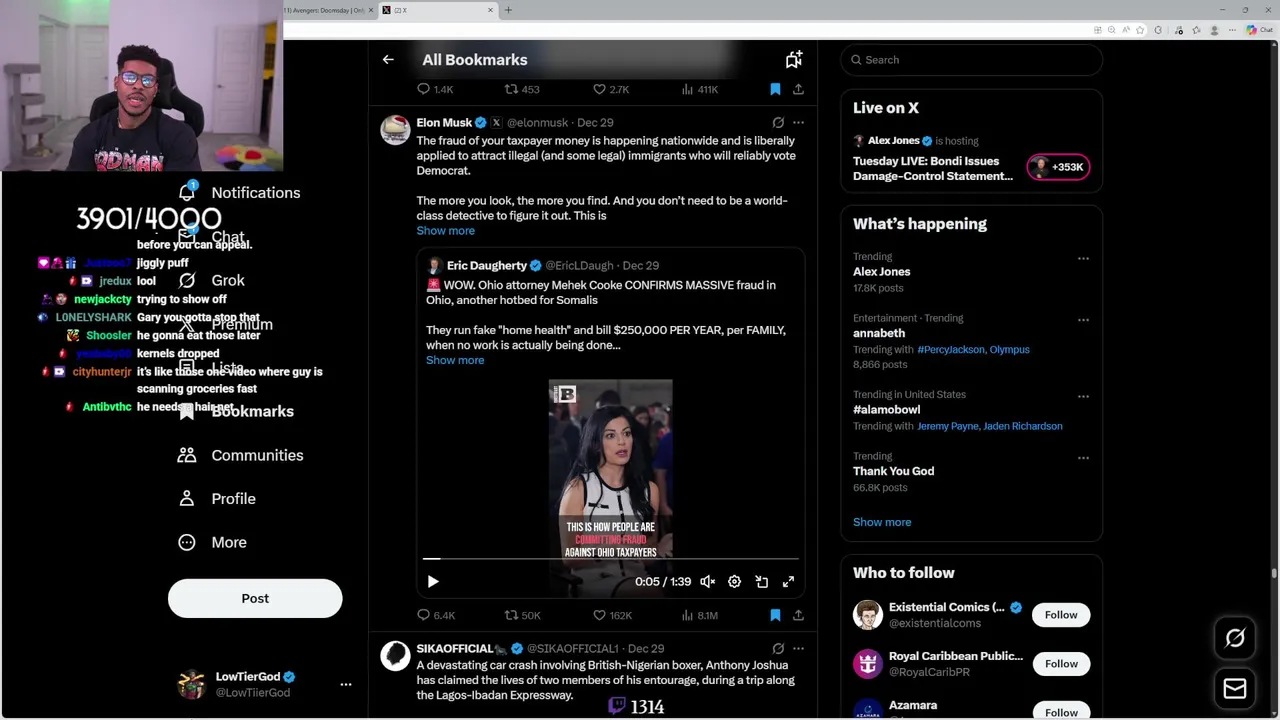Go to Bookmarks in the sidebar
Screen dimensions: 1280x720
click(237, 411)
